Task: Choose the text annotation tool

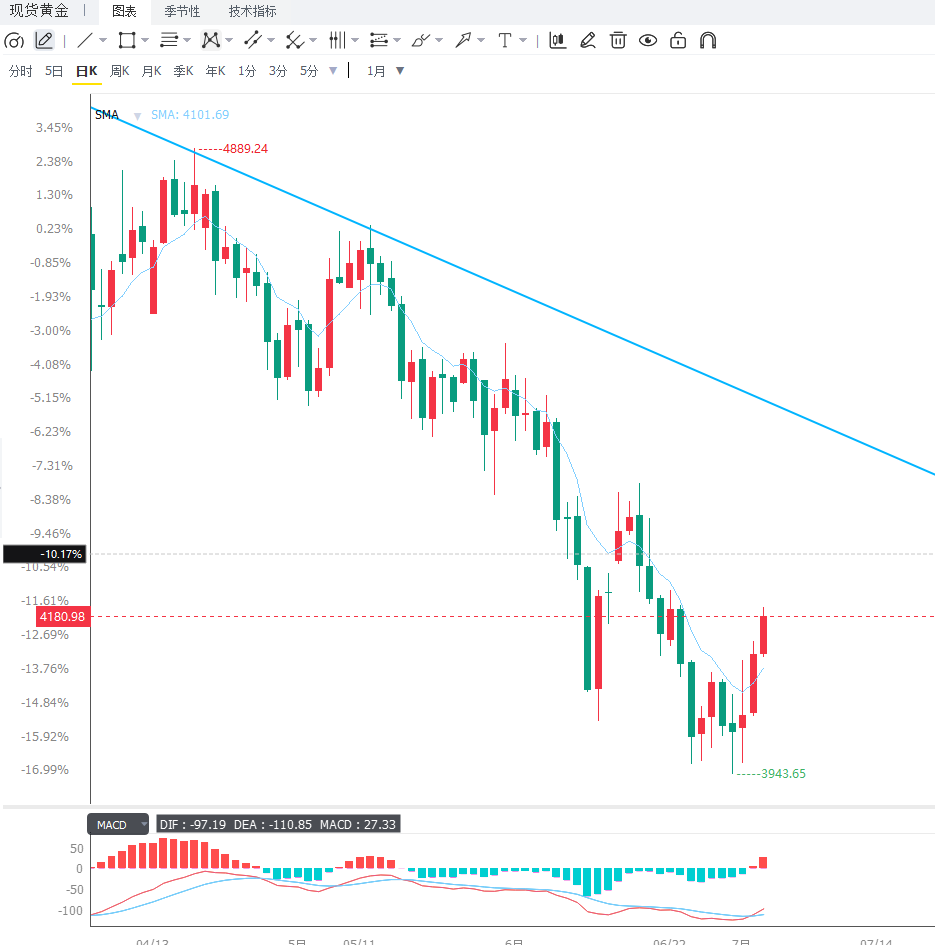Action: [505, 40]
